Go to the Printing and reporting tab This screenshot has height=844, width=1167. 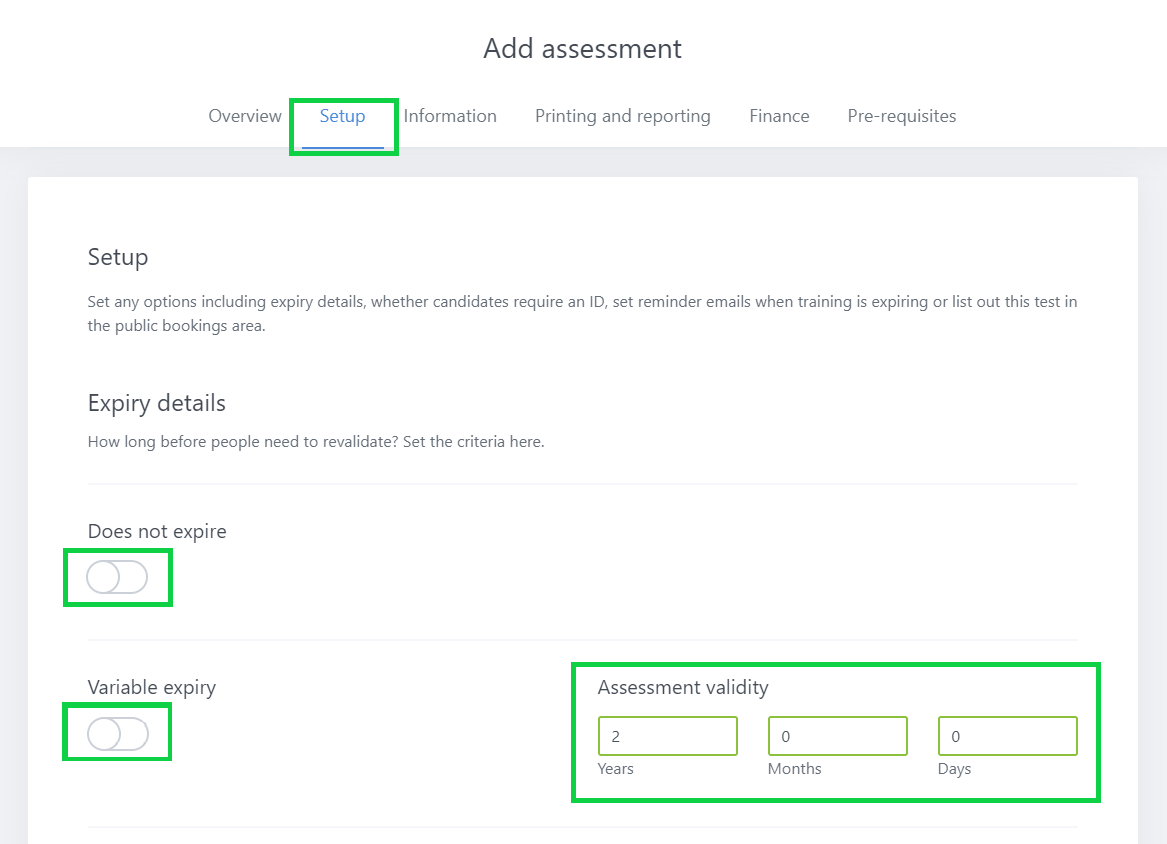coord(622,116)
